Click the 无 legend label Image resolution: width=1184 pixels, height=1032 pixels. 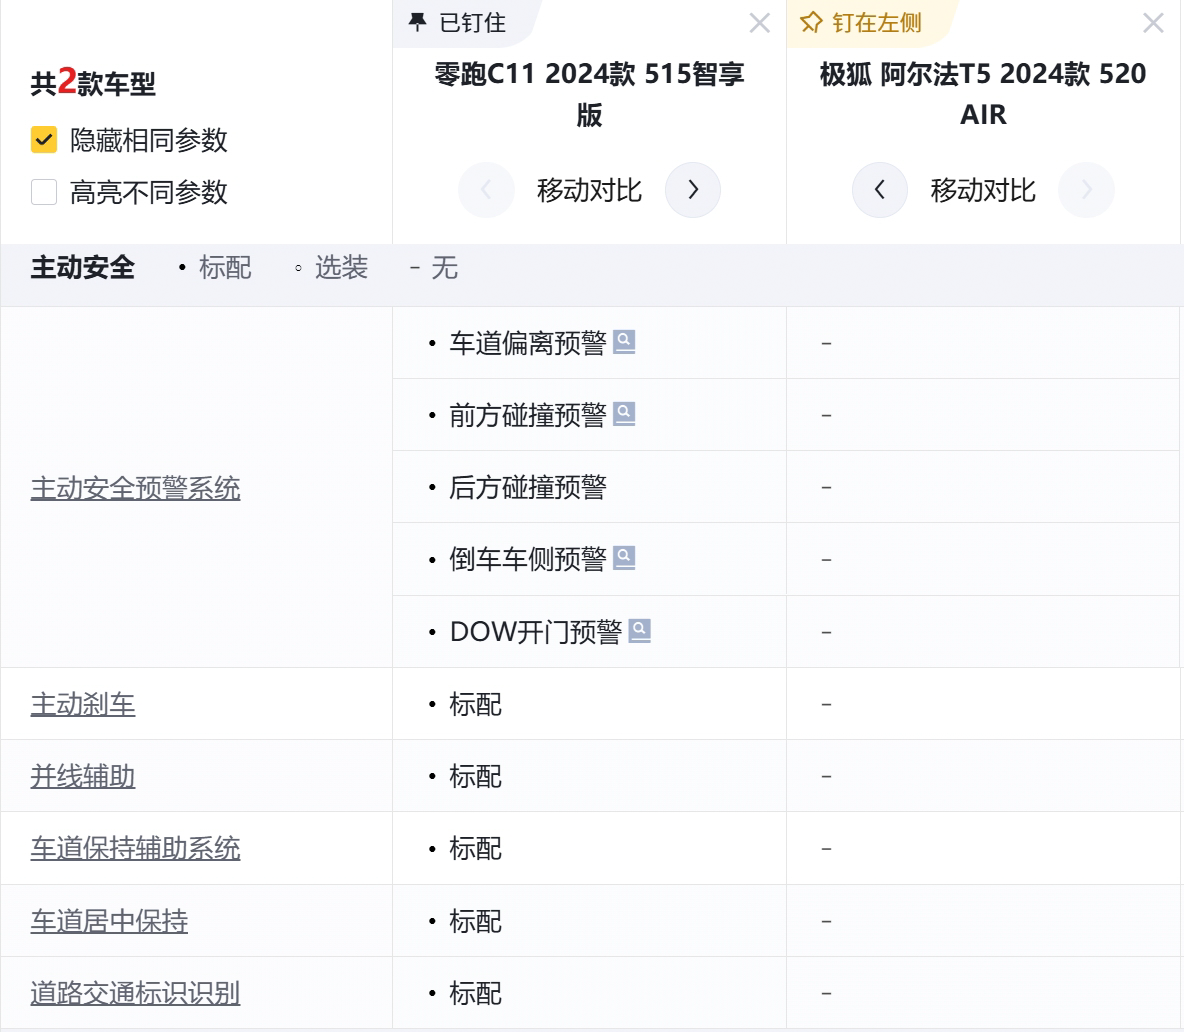[445, 267]
